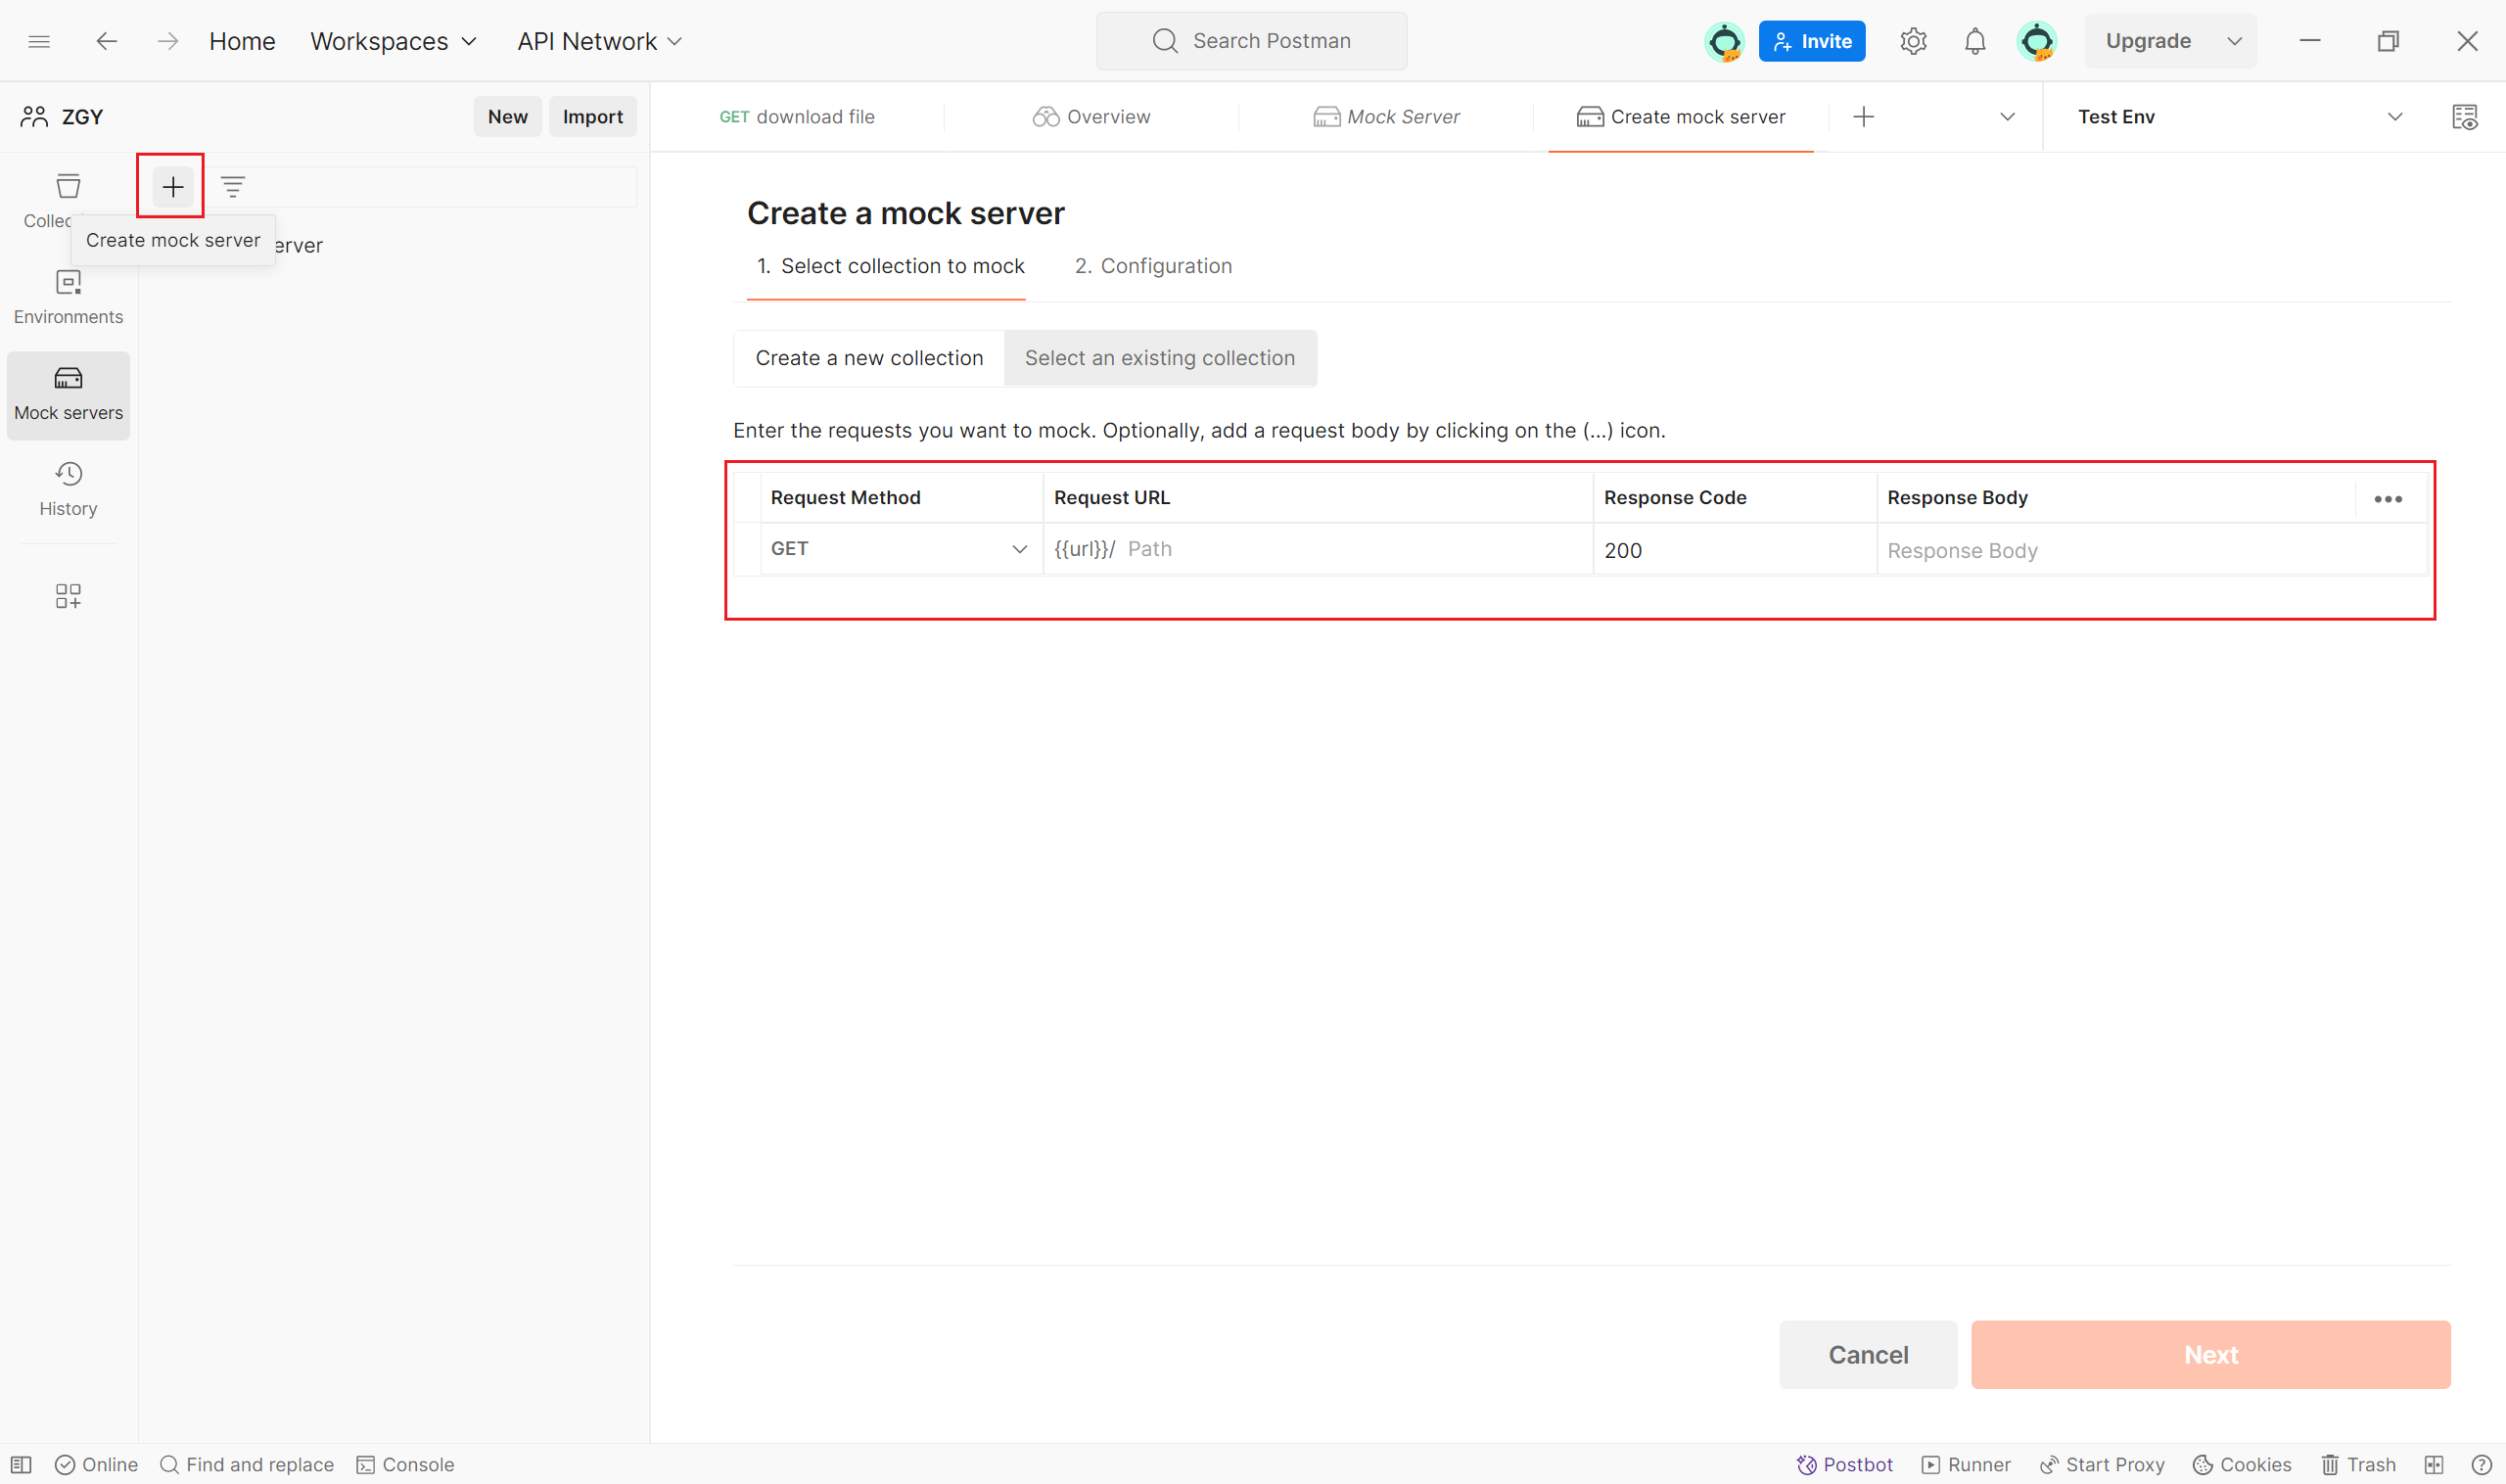The width and height of the screenshot is (2506, 1484).
Task: Open Settings gear icon
Action: tap(1913, 41)
